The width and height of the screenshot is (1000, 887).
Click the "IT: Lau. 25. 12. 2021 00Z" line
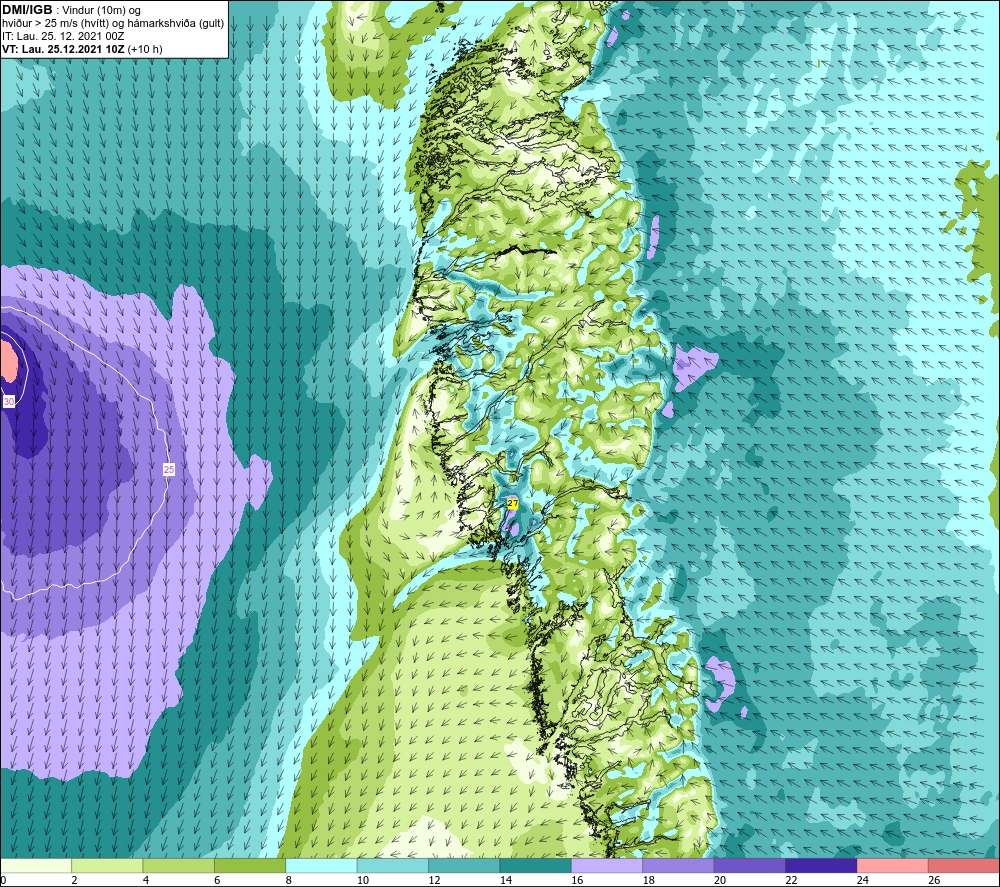coord(63,36)
